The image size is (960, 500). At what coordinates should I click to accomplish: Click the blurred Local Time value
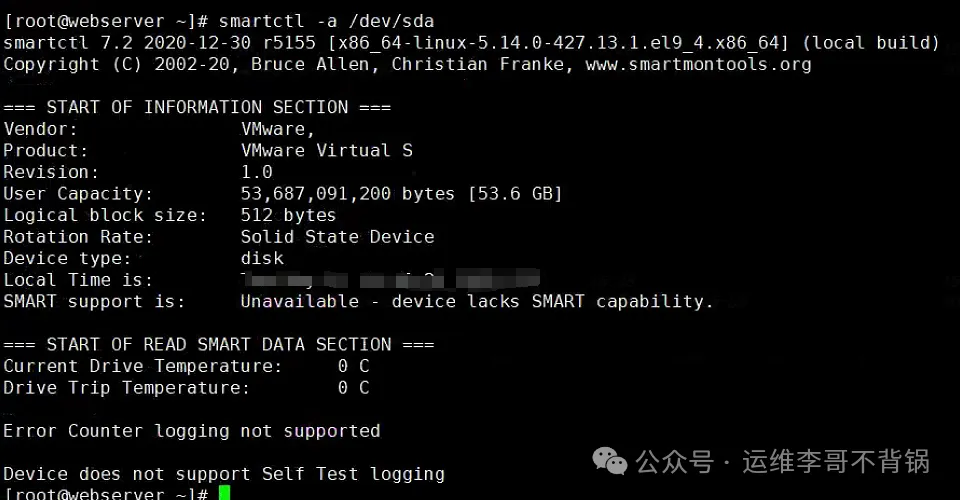390,279
